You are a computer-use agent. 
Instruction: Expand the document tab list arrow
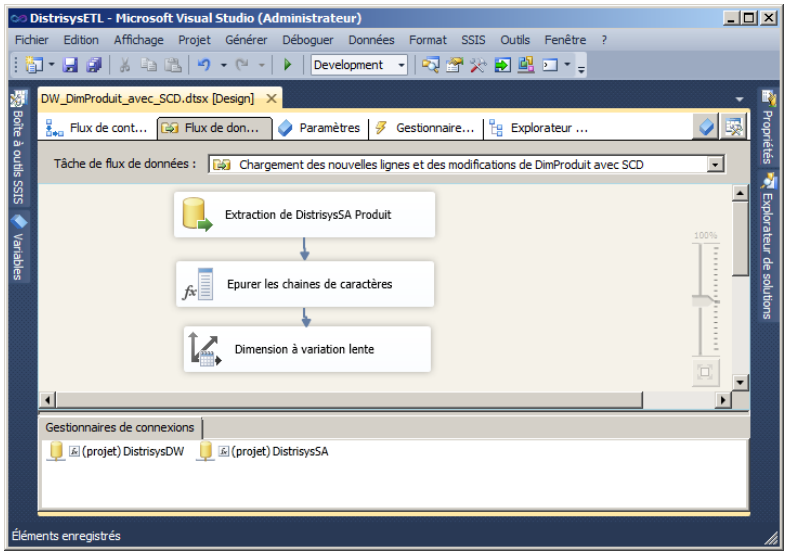coord(740,99)
